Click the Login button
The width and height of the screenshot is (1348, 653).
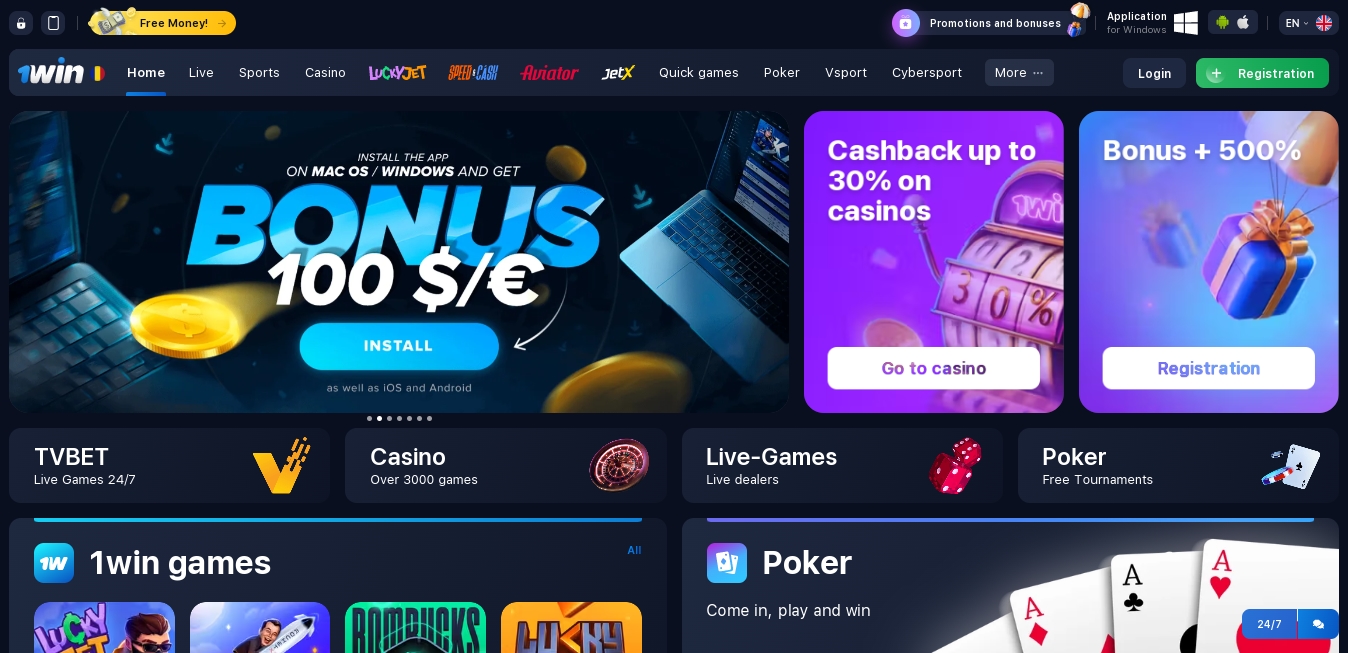1154,73
